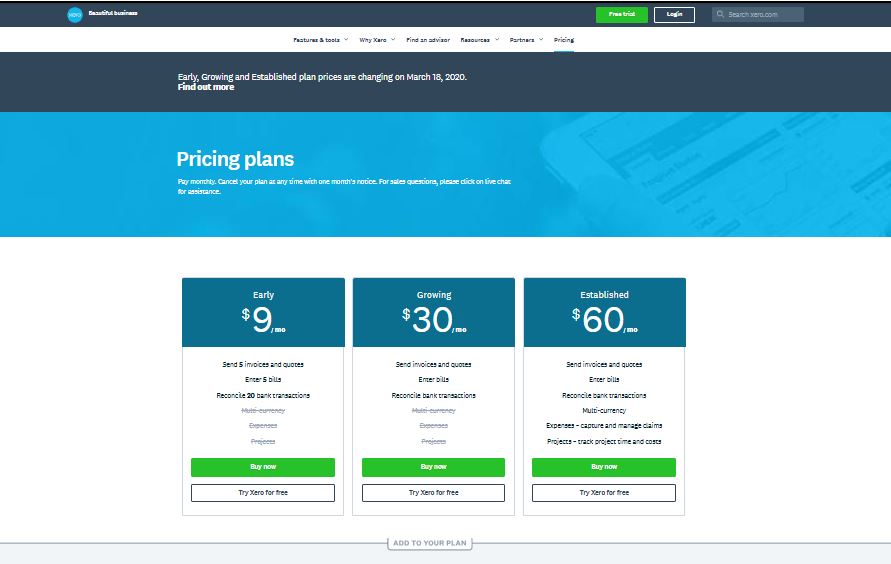891x564 pixels.
Task: Click Buy now on Established plan
Action: pos(603,467)
